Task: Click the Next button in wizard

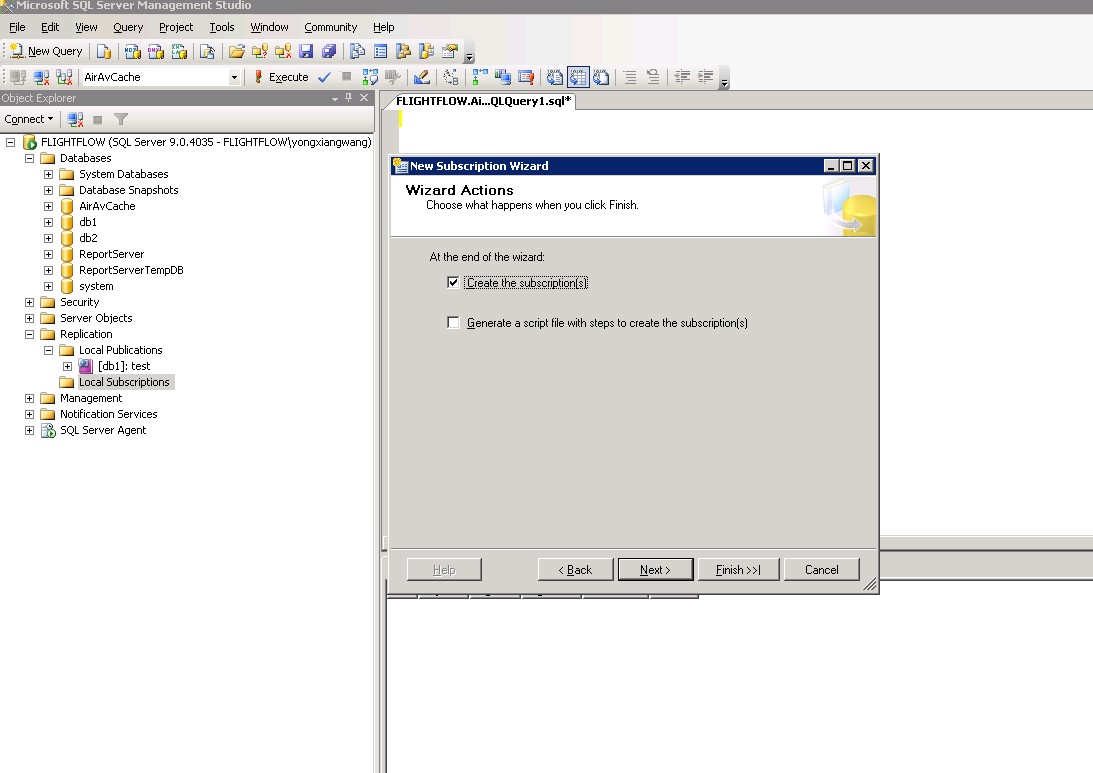Action: click(x=655, y=569)
